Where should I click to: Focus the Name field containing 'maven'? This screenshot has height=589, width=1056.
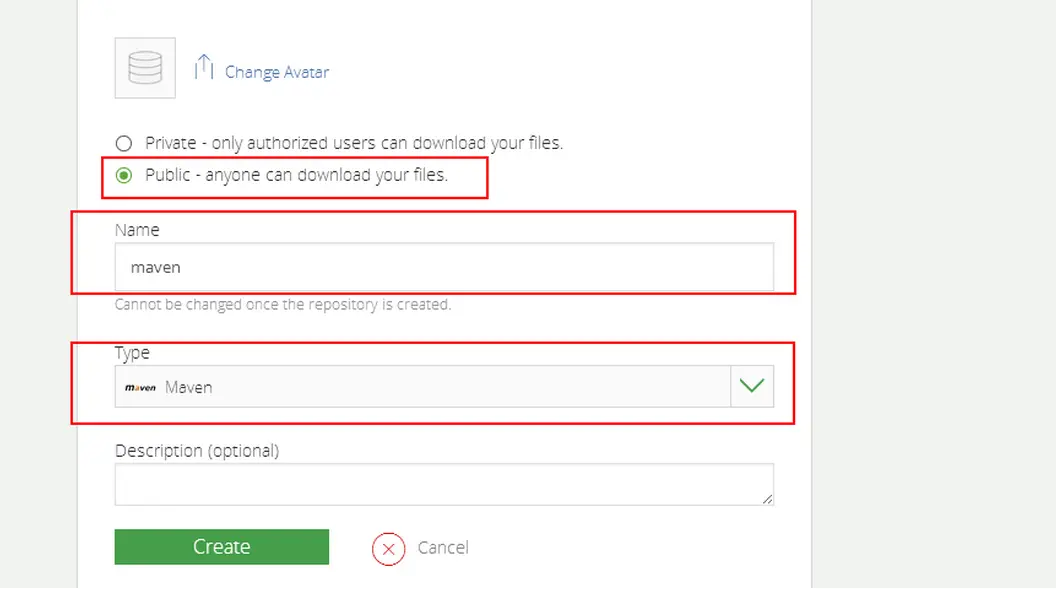(444, 267)
